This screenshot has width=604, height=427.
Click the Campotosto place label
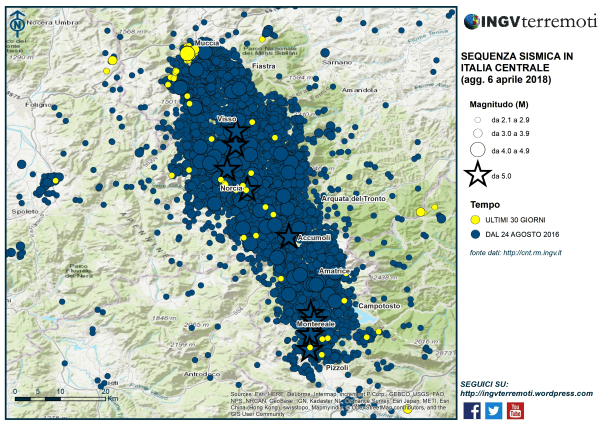click(379, 306)
